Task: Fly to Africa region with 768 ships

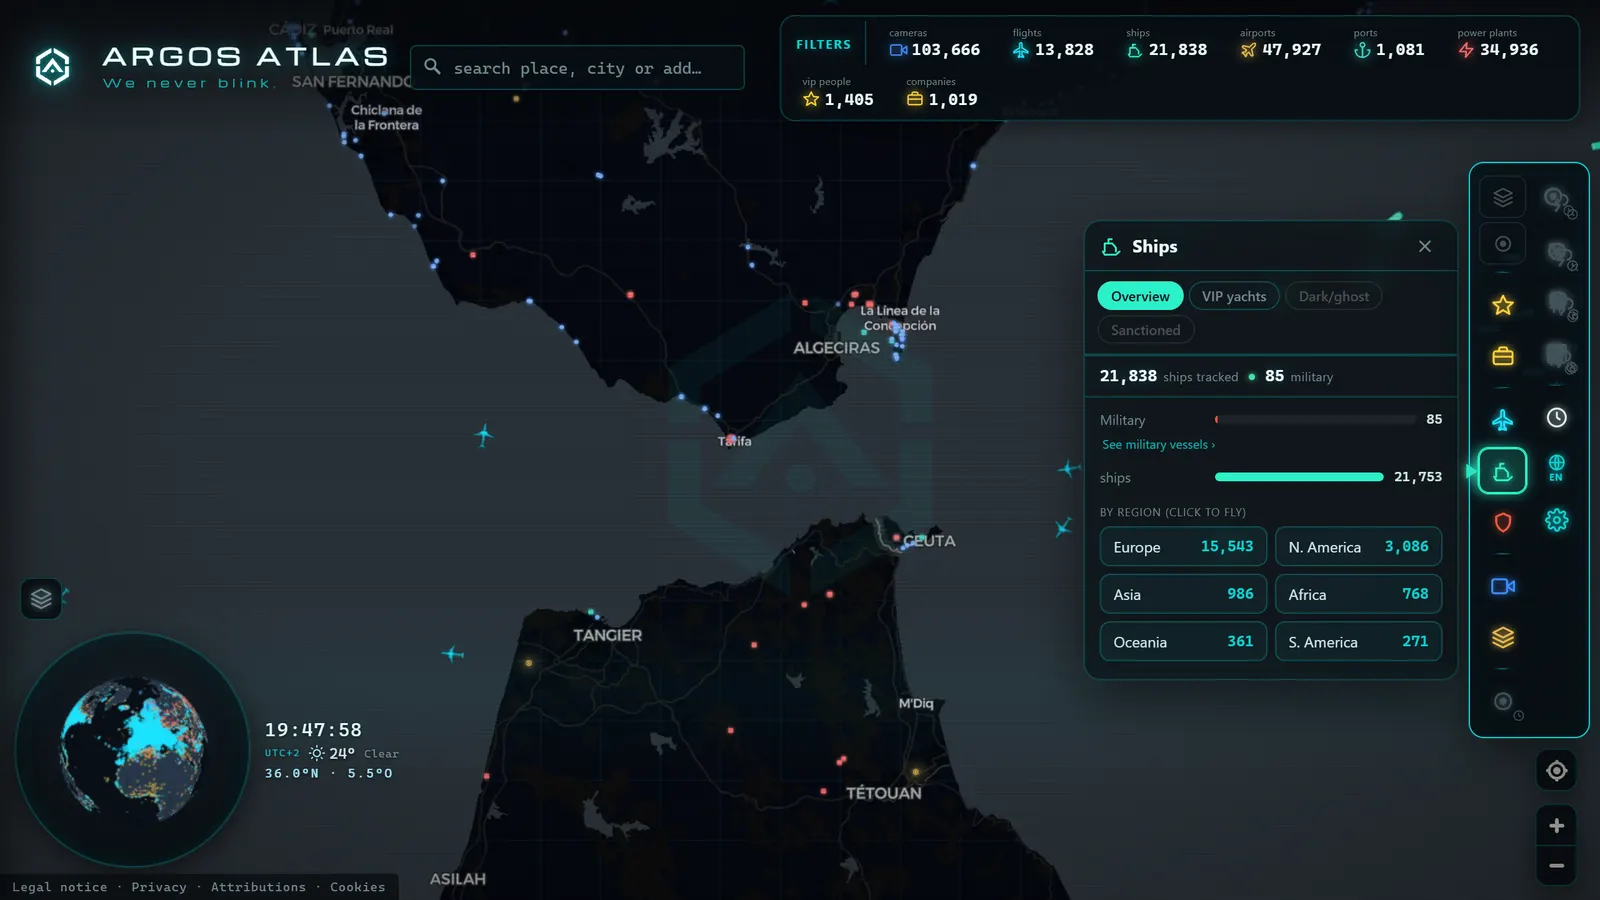Action: click(x=1358, y=594)
